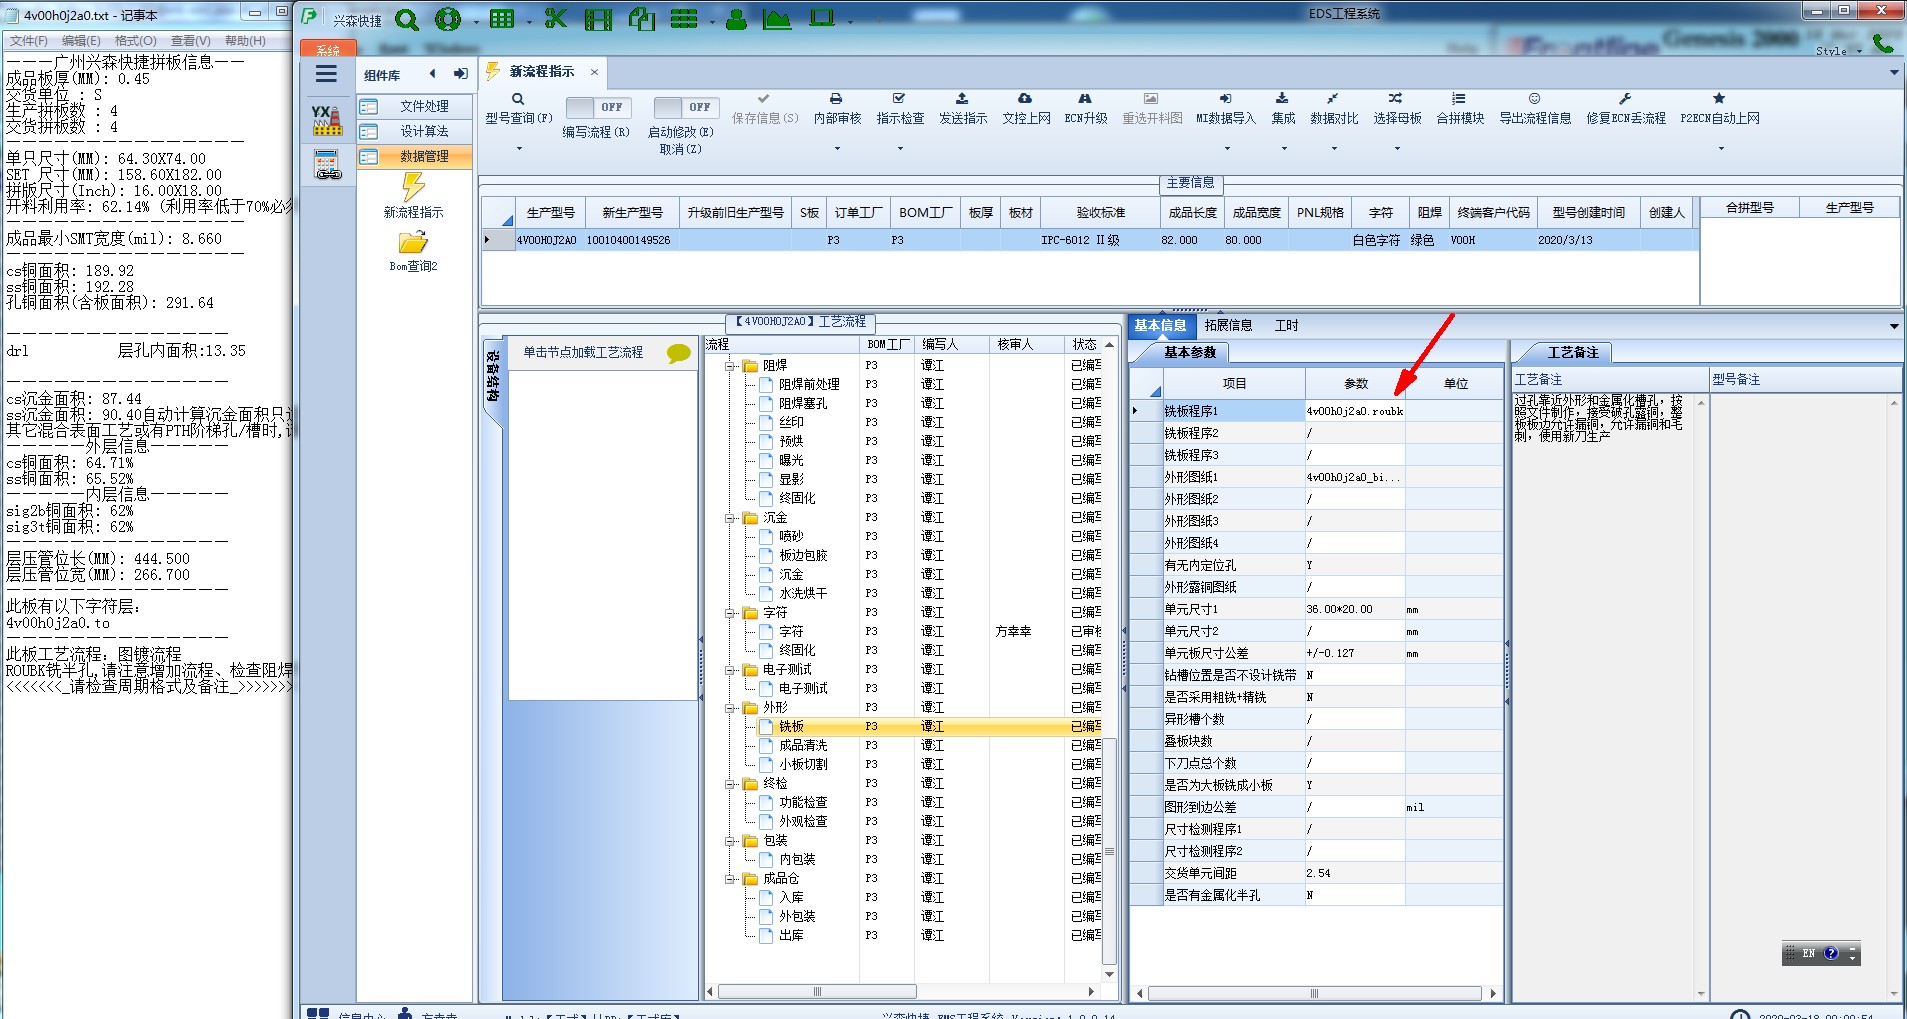Click the green grid table icon

click(x=502, y=19)
